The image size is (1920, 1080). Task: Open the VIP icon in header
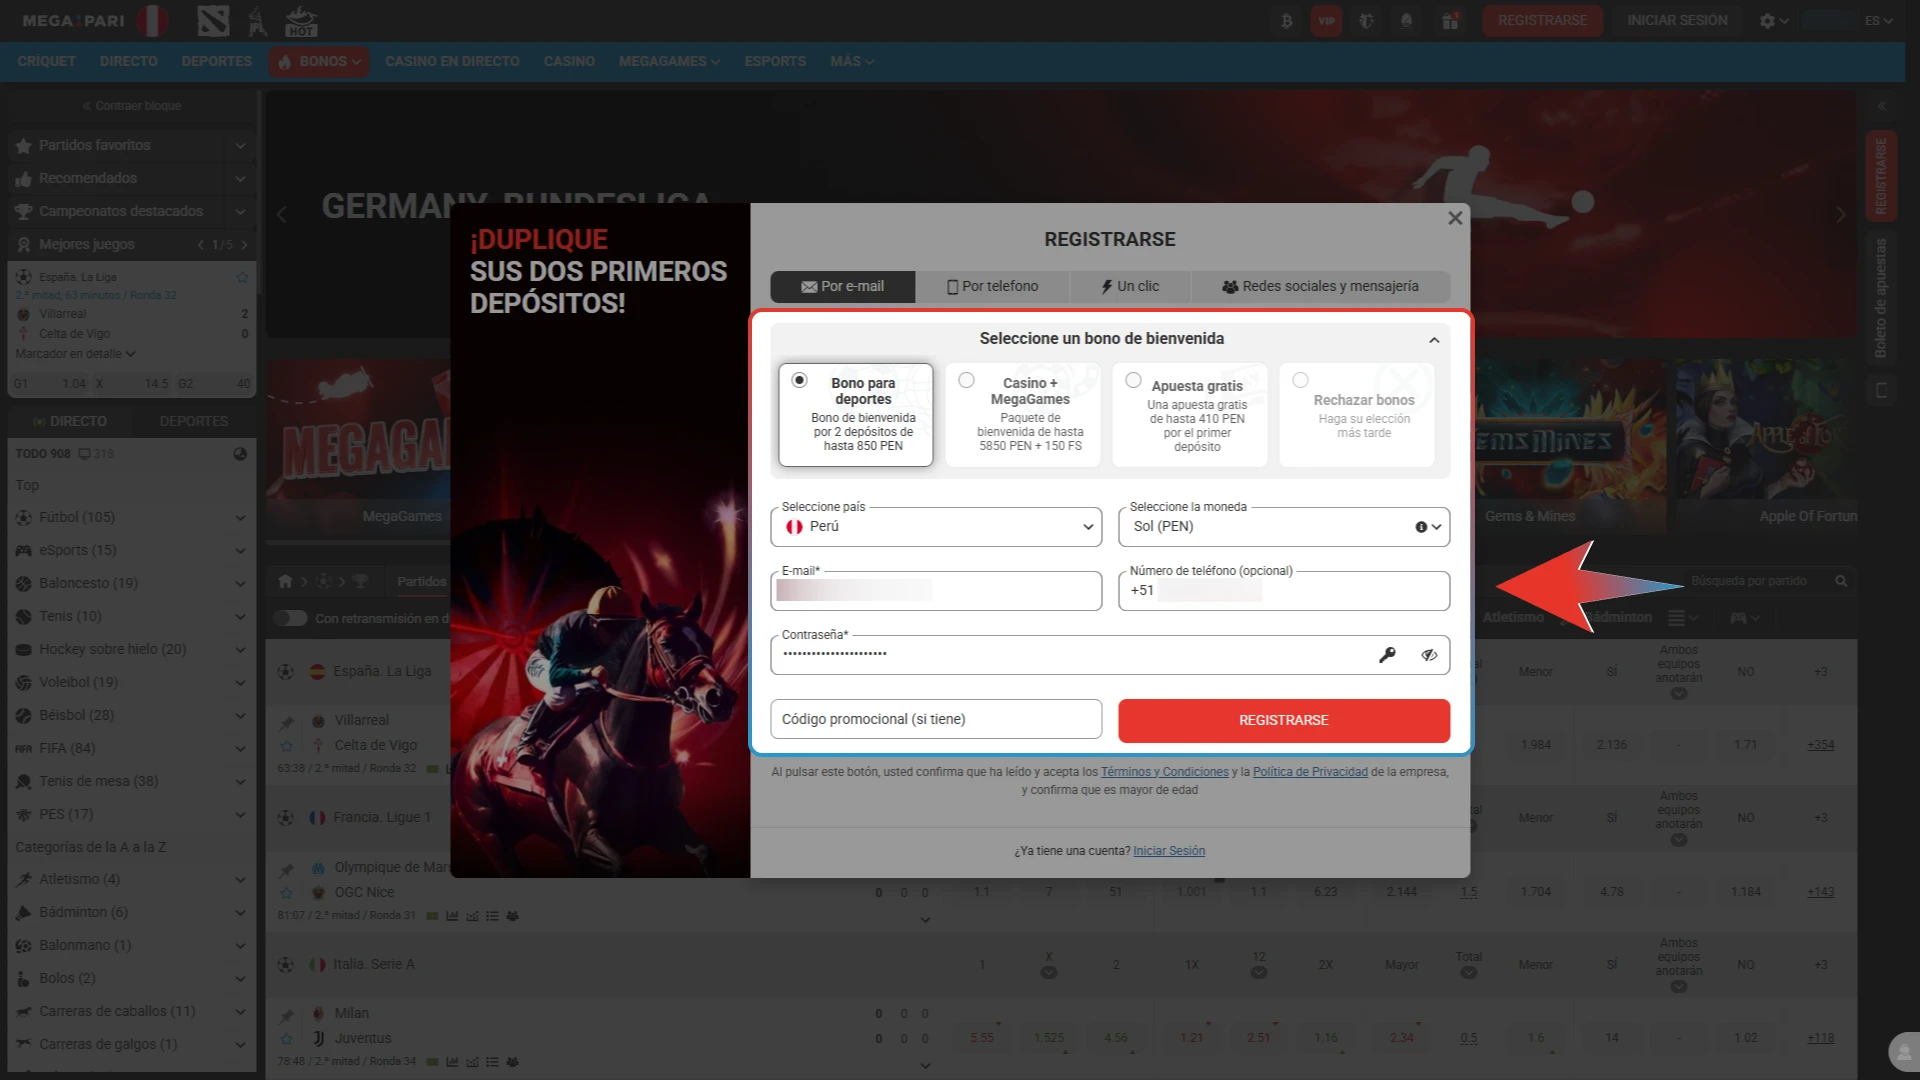coord(1326,20)
